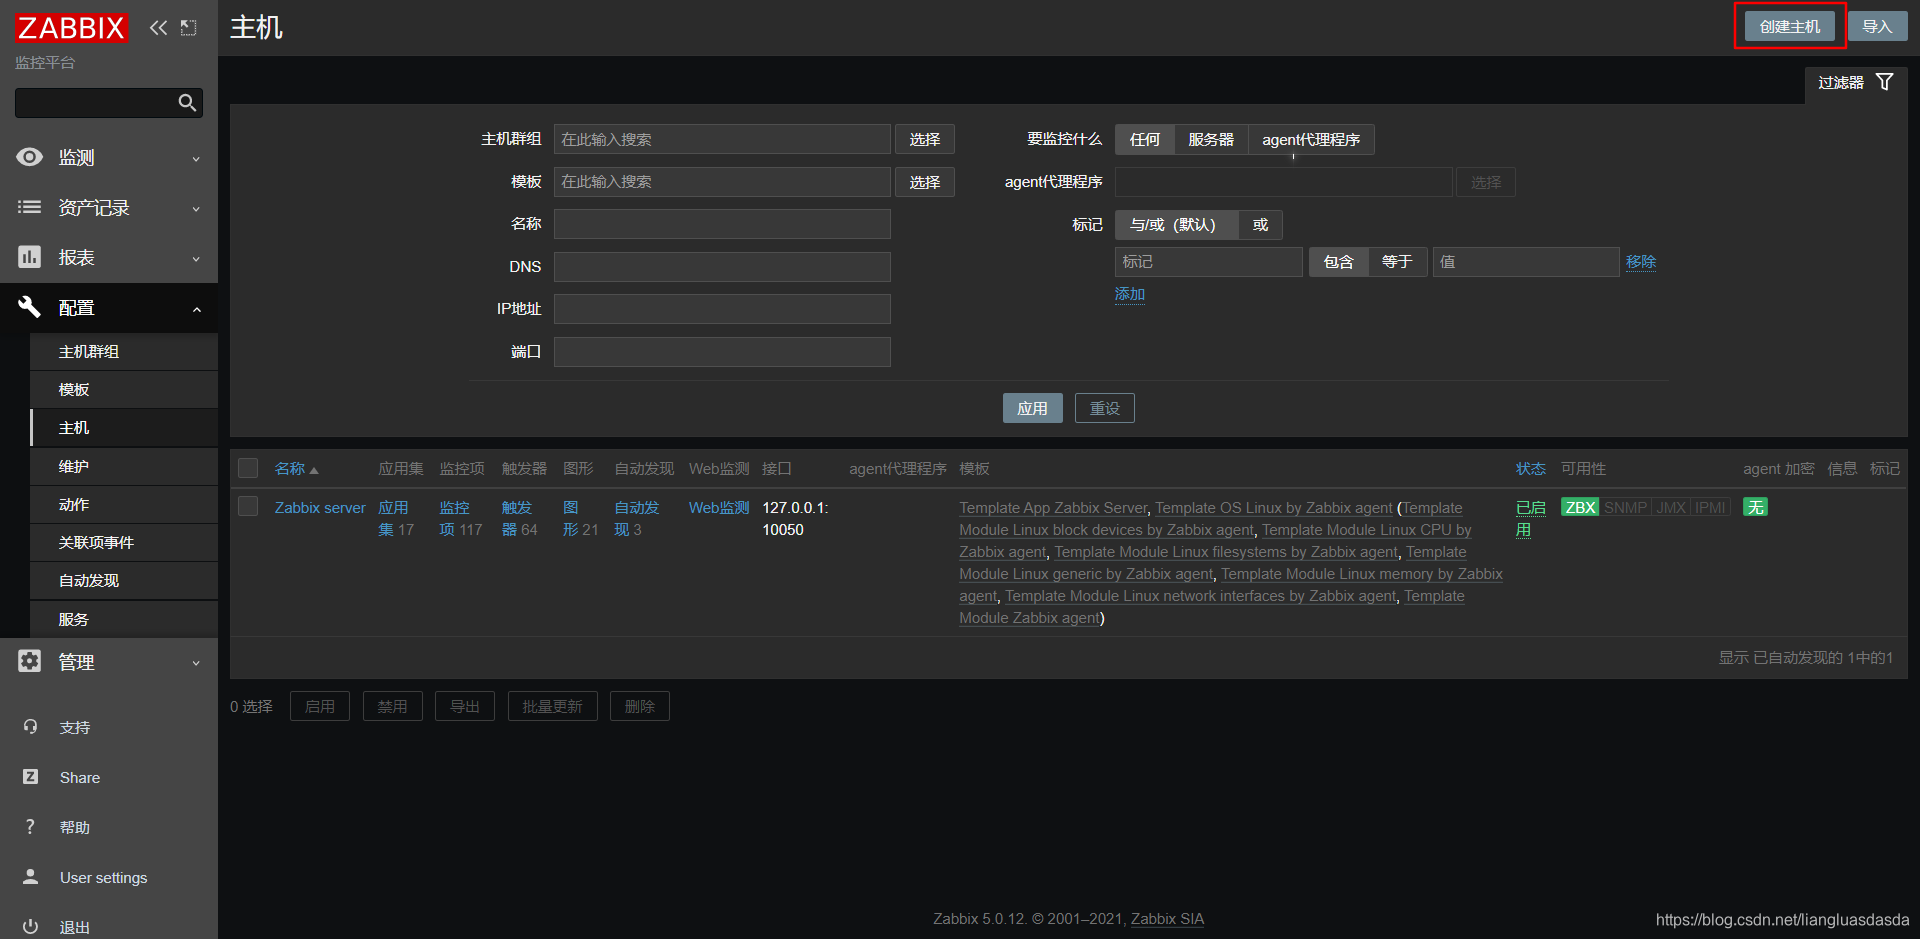Click the ZABBIX logo
Image resolution: width=1920 pixels, height=939 pixels.
click(x=71, y=28)
